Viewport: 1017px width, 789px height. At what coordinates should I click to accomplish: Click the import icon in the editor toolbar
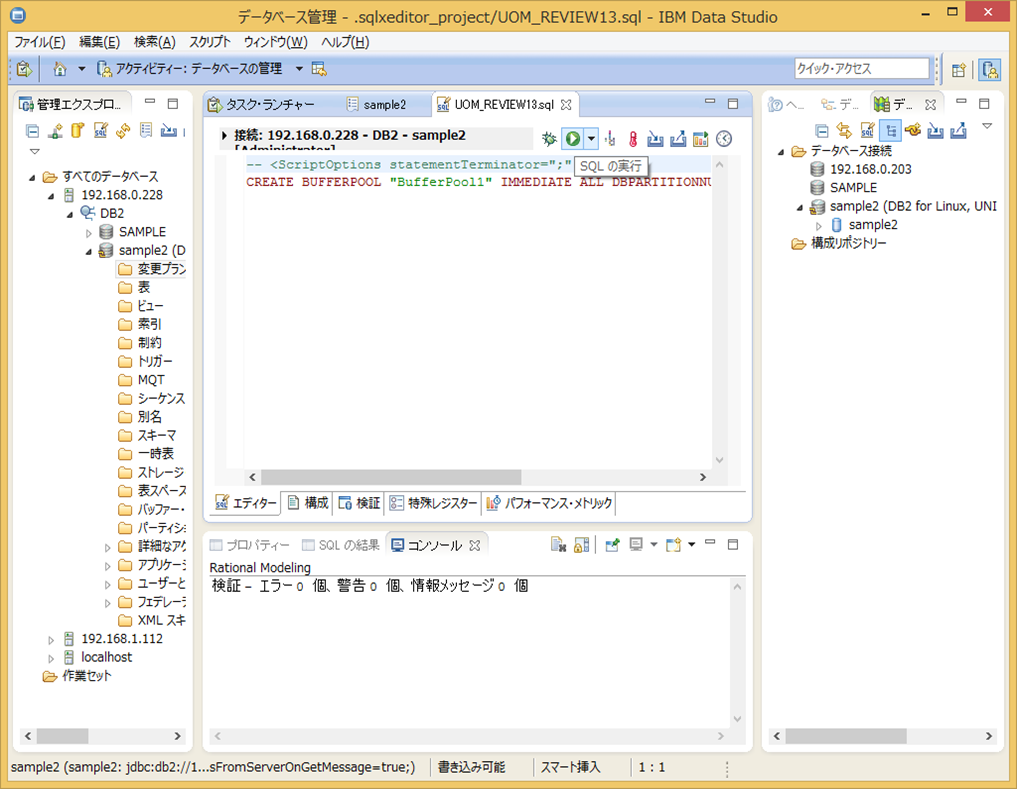(x=655, y=138)
